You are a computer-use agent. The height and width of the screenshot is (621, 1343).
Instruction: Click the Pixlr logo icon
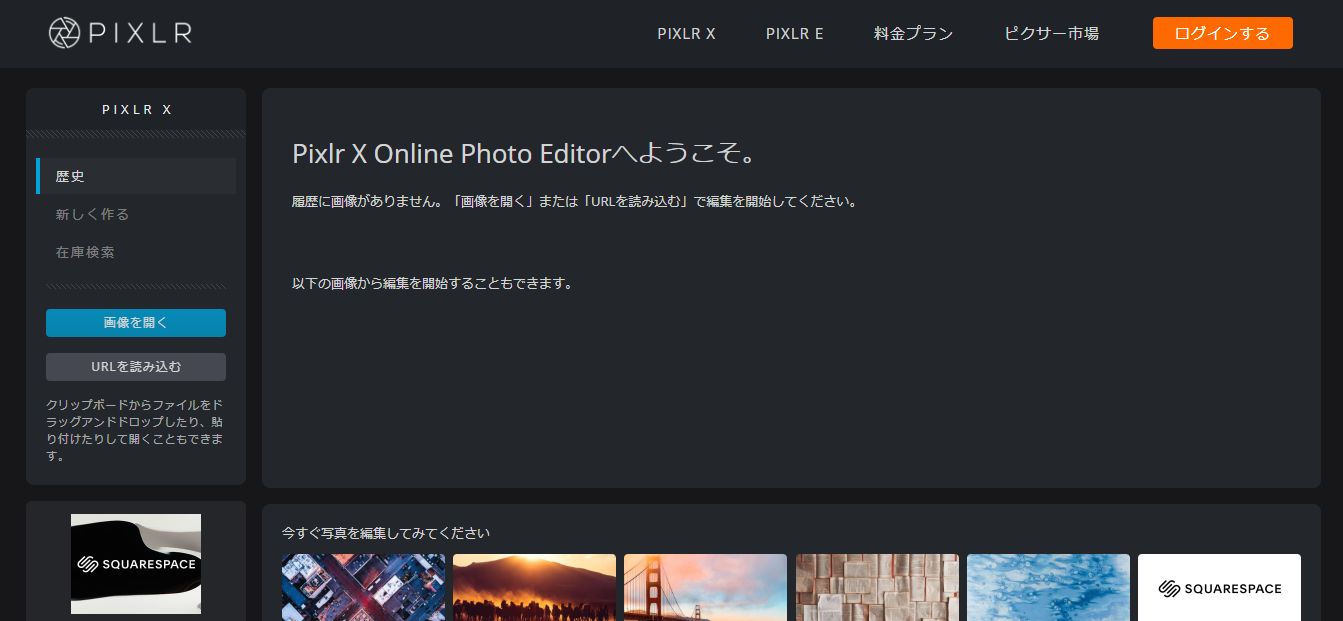tap(65, 33)
